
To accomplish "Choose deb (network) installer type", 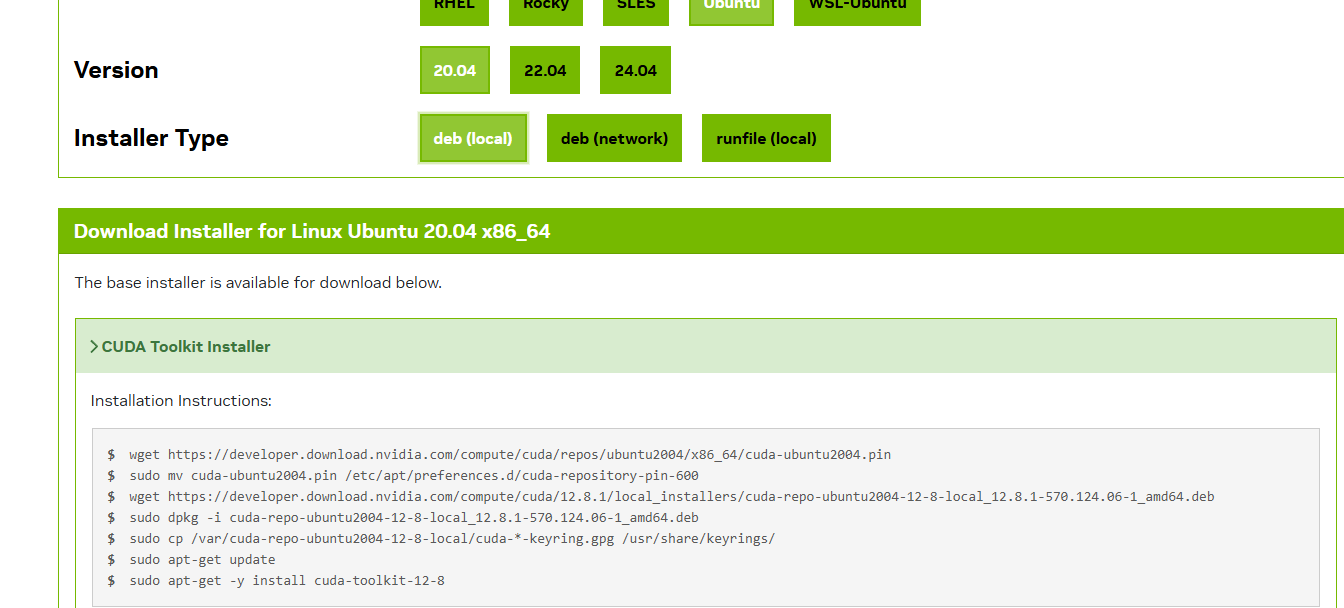I will point(614,138).
